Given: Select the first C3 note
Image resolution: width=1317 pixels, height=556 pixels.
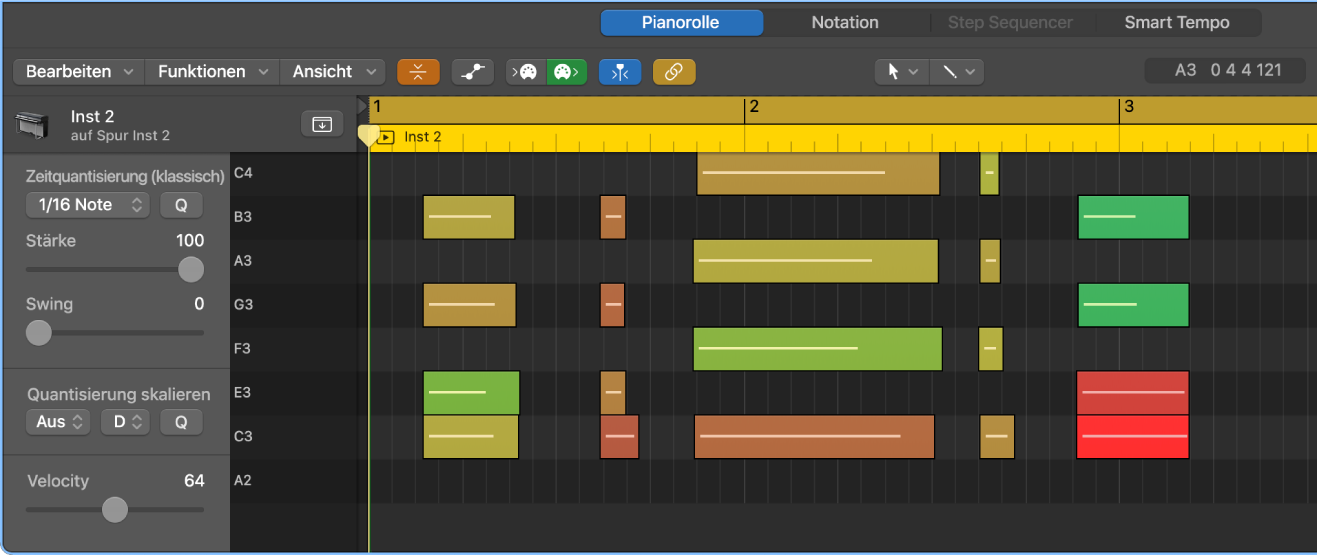Looking at the screenshot, I should tap(471, 437).
